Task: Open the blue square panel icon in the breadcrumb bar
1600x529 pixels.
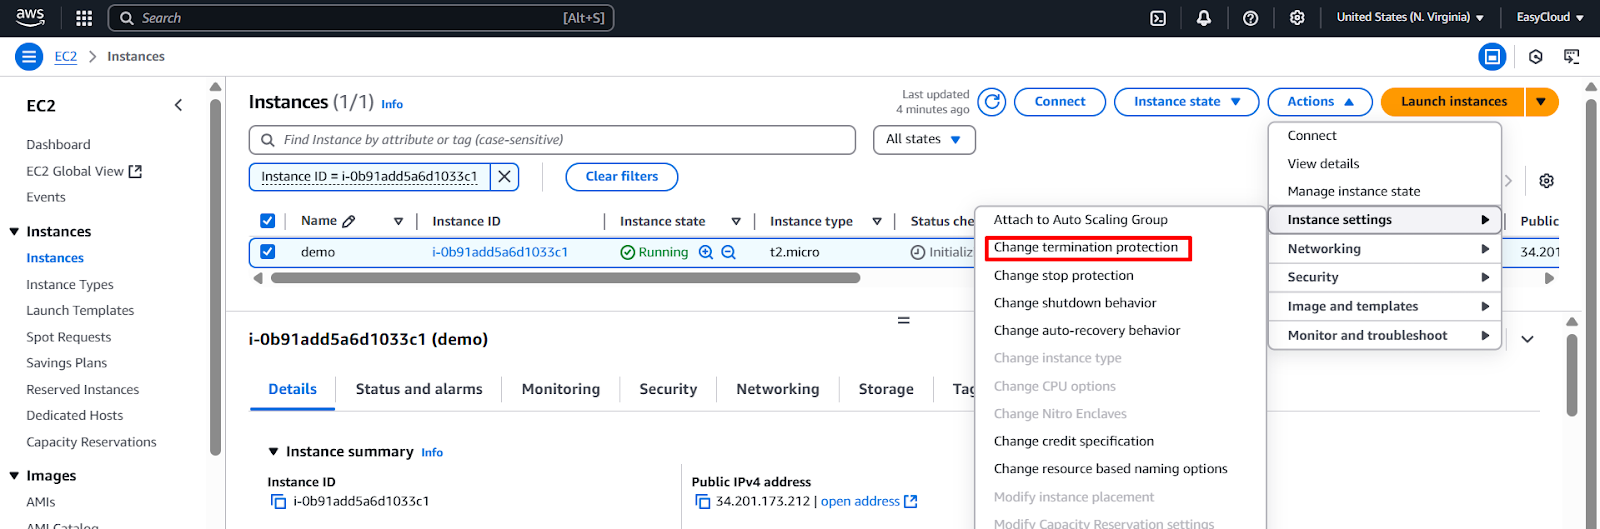Action: (x=1492, y=57)
